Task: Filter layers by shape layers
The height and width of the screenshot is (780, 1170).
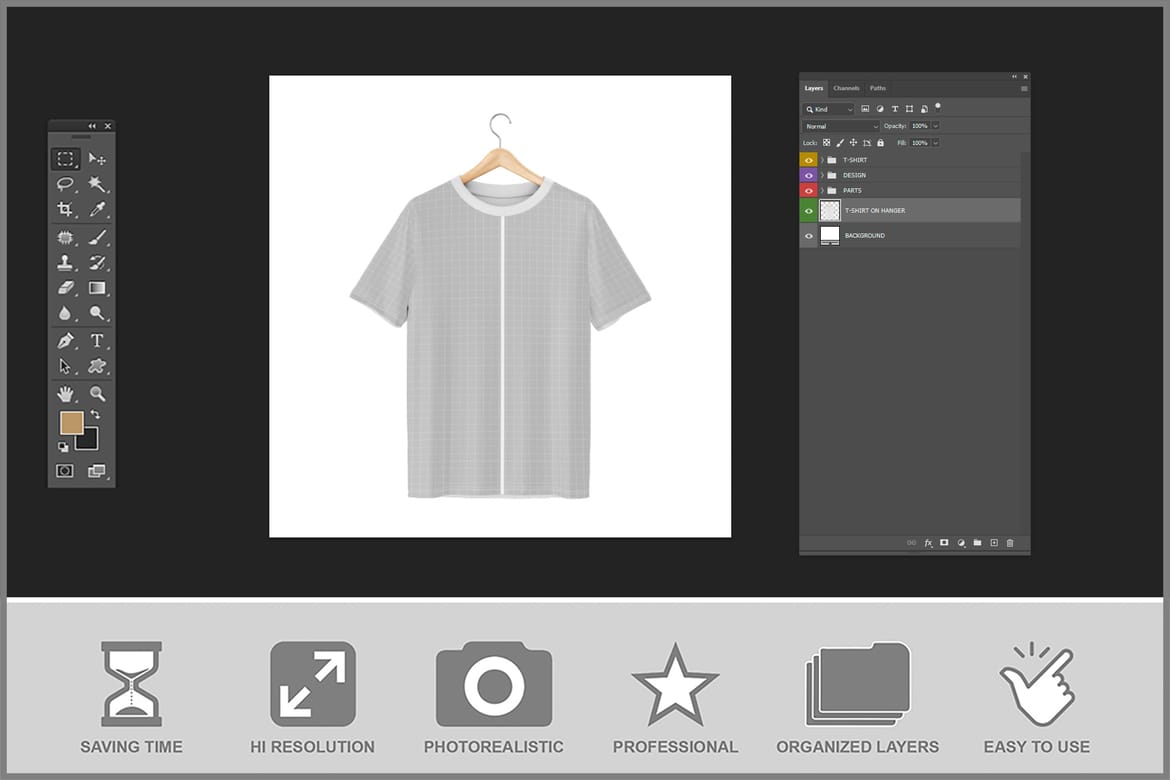Action: pos(909,109)
